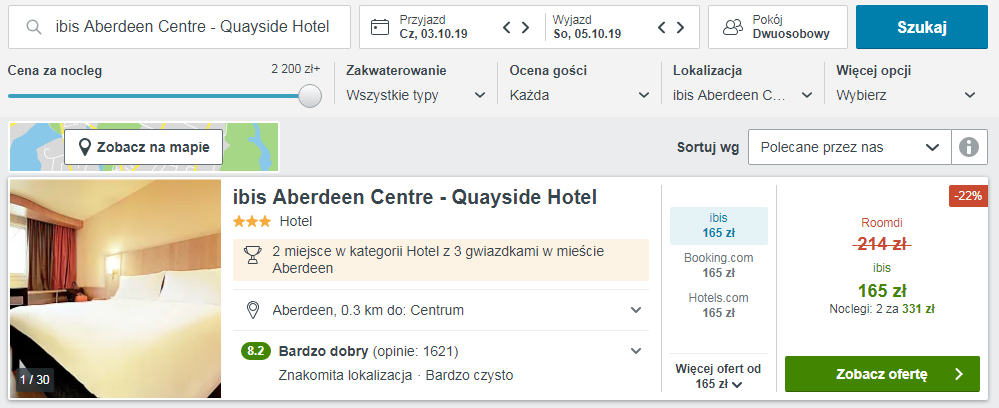Click the price per night slider handle
Screen dimensions: 999x408
[x=310, y=96]
